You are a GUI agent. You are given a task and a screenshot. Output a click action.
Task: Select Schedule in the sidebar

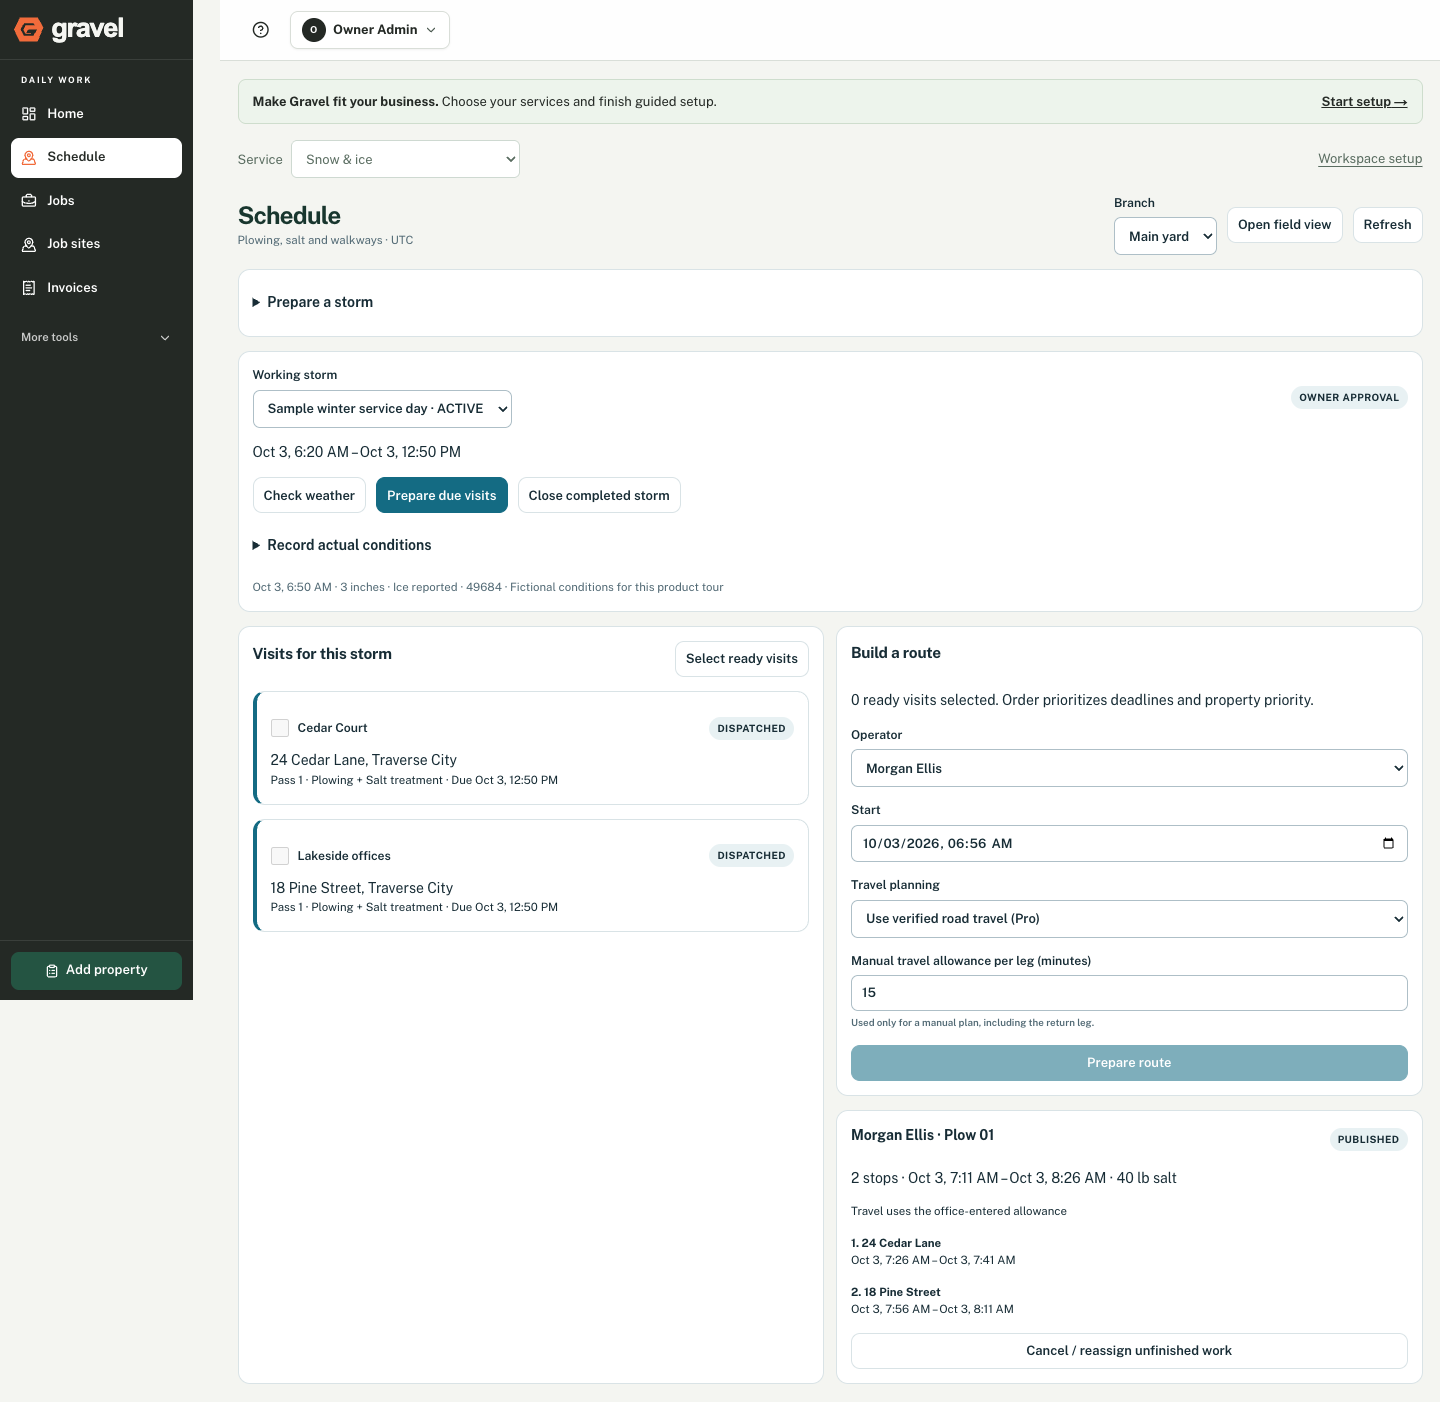96,158
